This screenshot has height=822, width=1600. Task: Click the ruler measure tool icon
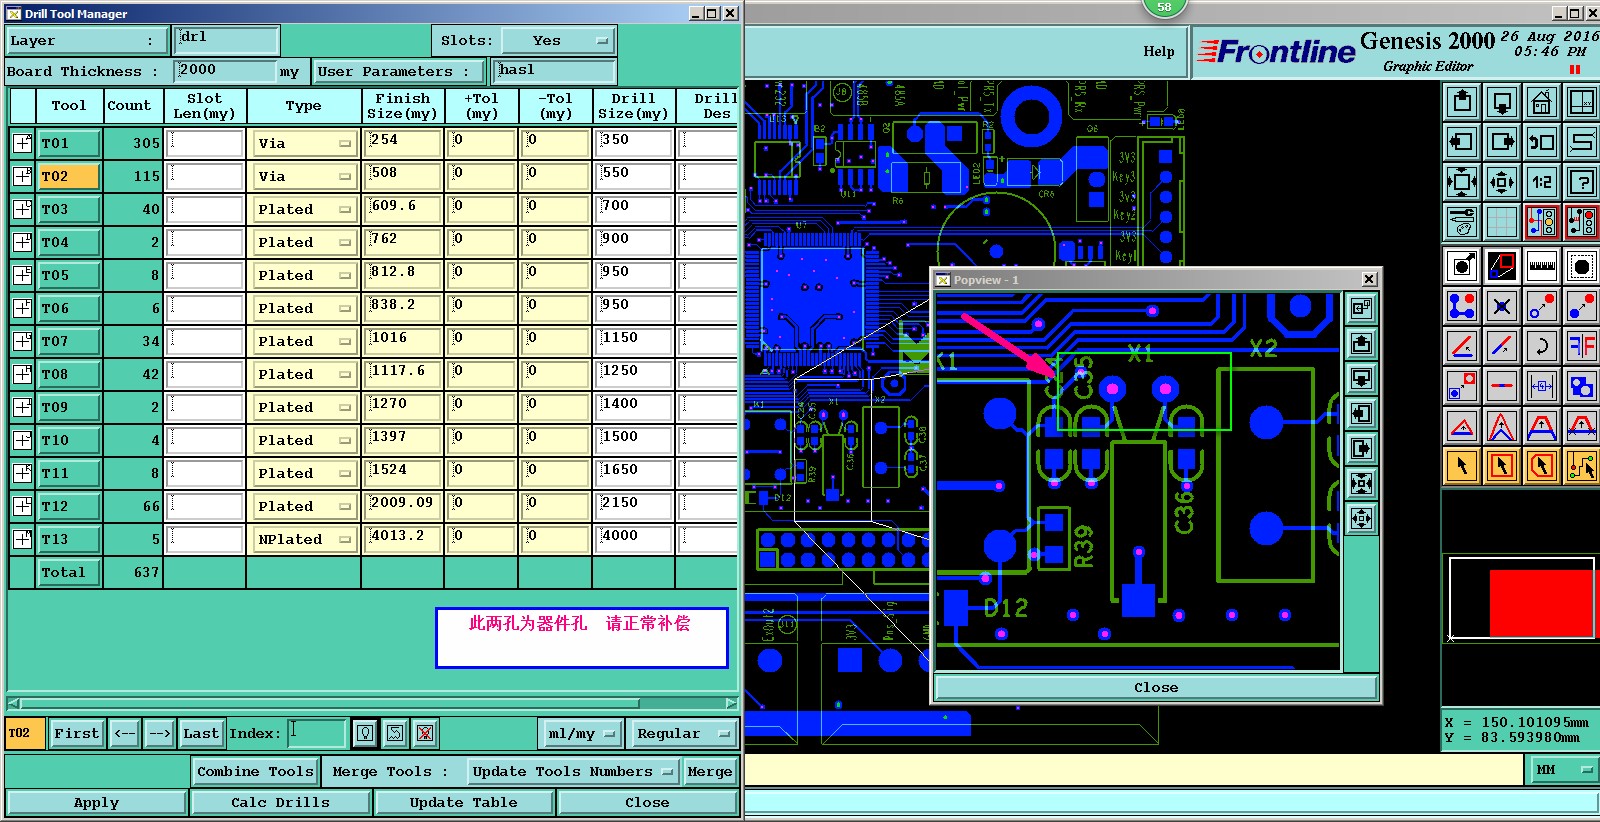1542,266
